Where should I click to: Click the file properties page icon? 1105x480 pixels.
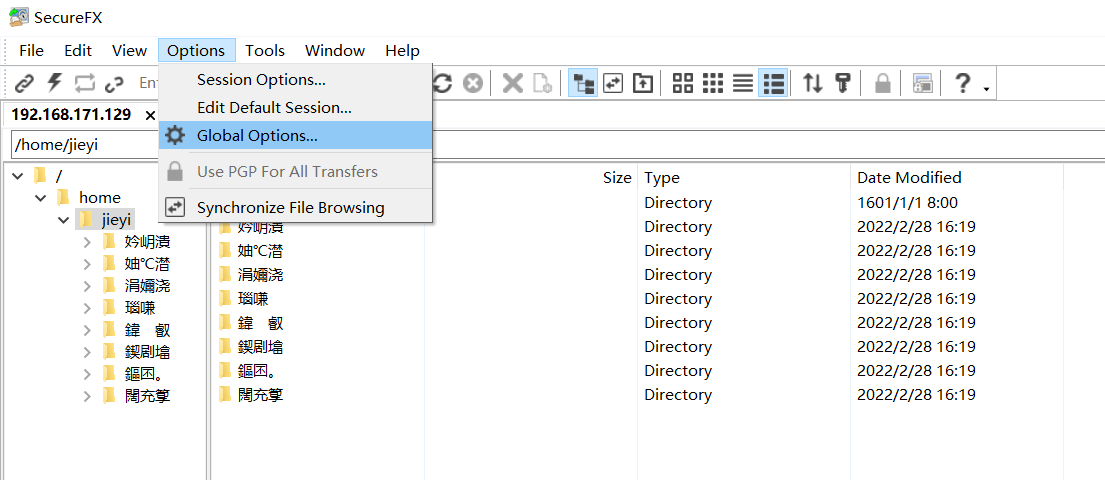(x=542, y=83)
